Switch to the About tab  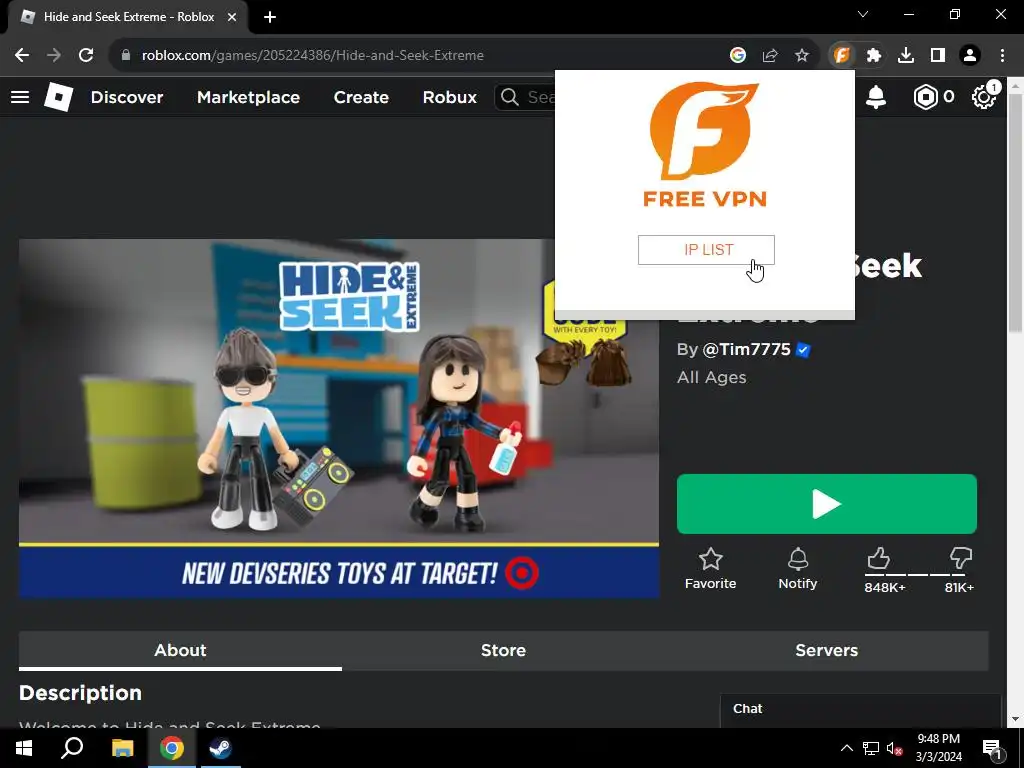click(x=180, y=650)
